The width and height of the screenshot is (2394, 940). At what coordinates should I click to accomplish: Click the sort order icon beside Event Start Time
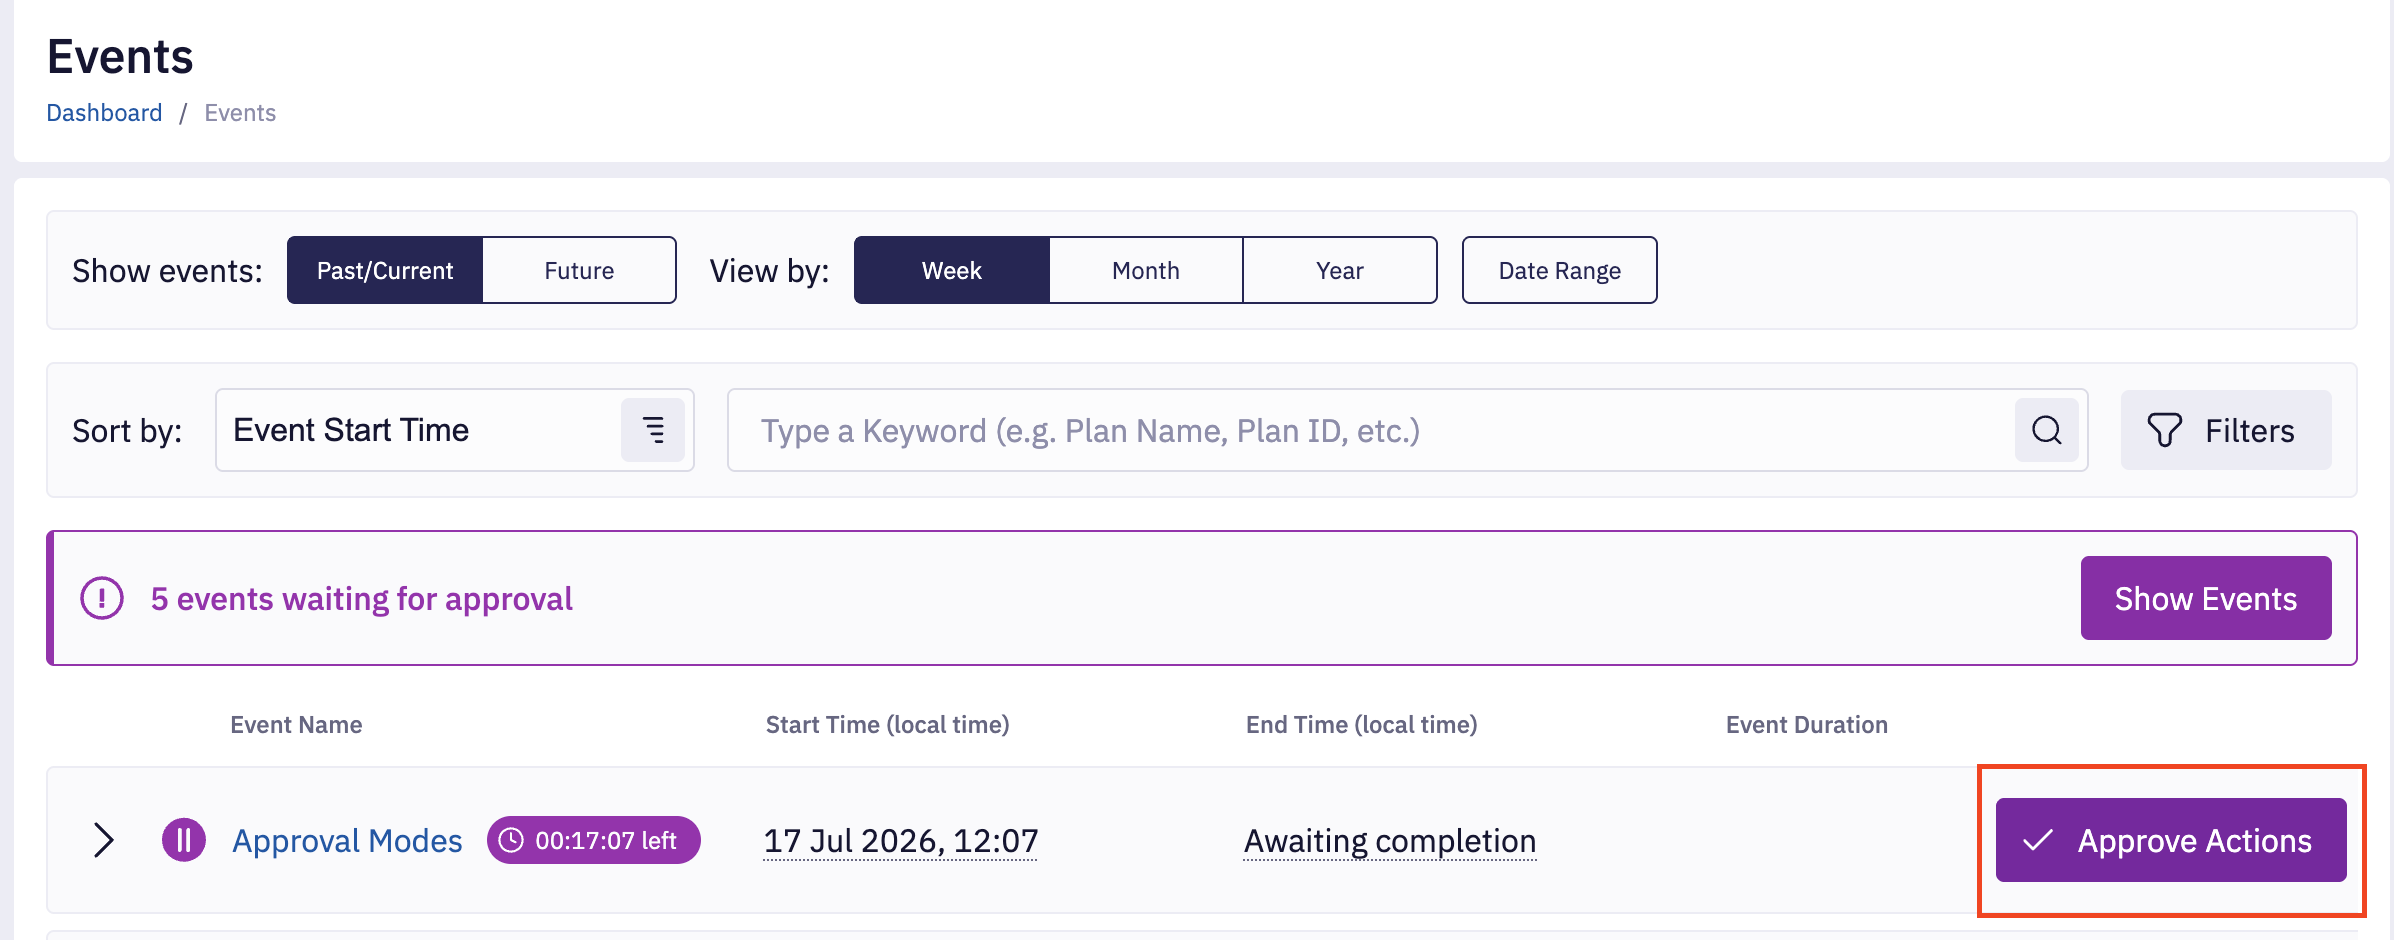pyautogui.click(x=653, y=430)
